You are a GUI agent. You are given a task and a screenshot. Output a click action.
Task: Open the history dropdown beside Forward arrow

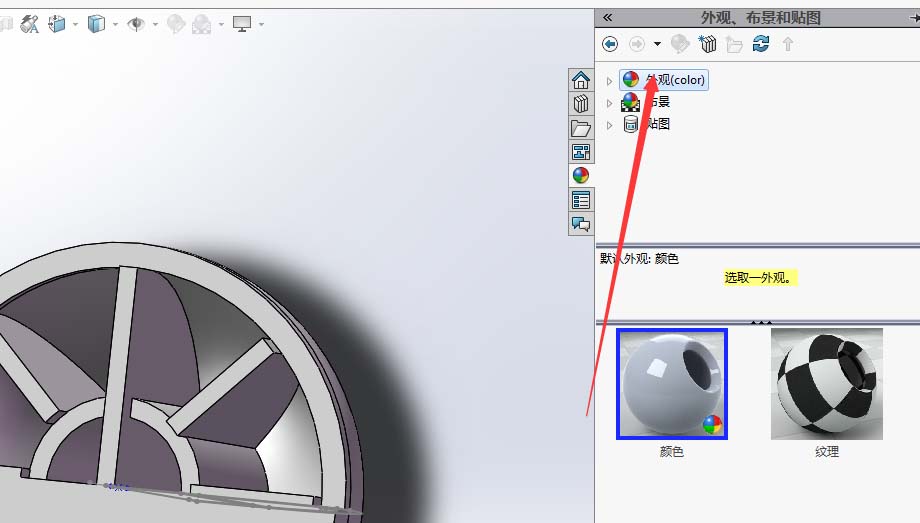pos(657,44)
